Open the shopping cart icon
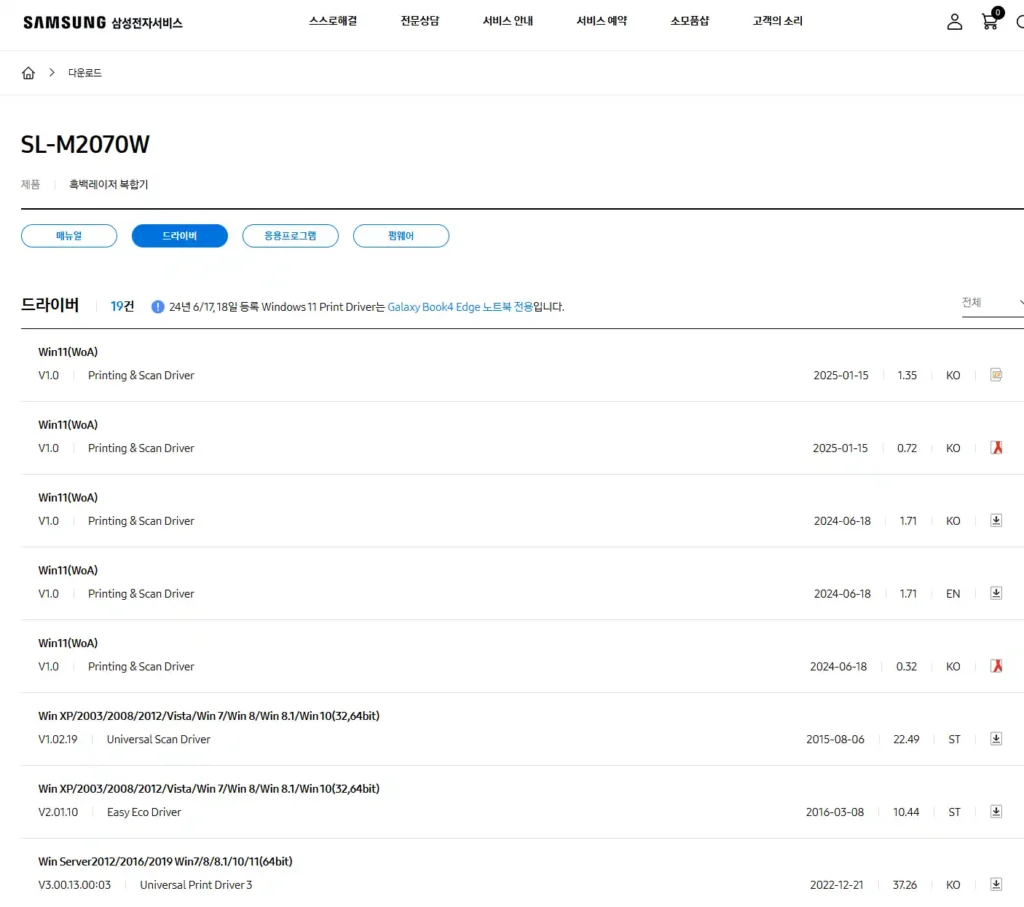This screenshot has width=1024, height=907. [x=990, y=21]
